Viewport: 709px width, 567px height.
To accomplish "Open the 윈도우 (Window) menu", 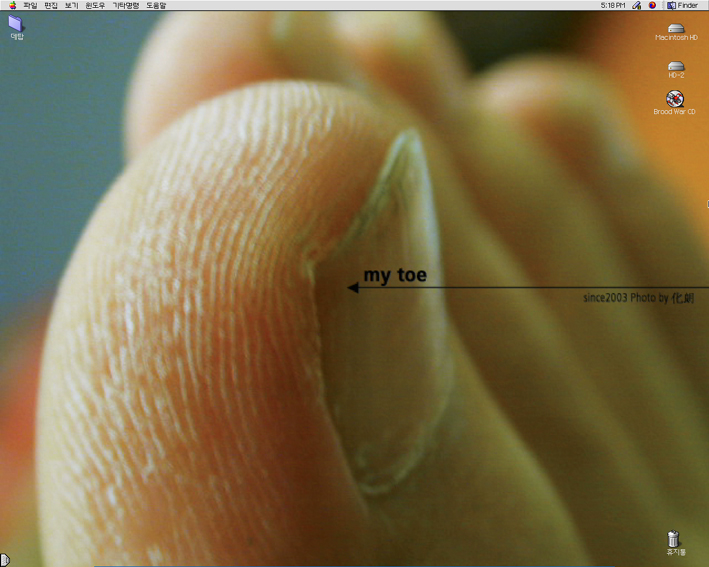I will [95, 5].
